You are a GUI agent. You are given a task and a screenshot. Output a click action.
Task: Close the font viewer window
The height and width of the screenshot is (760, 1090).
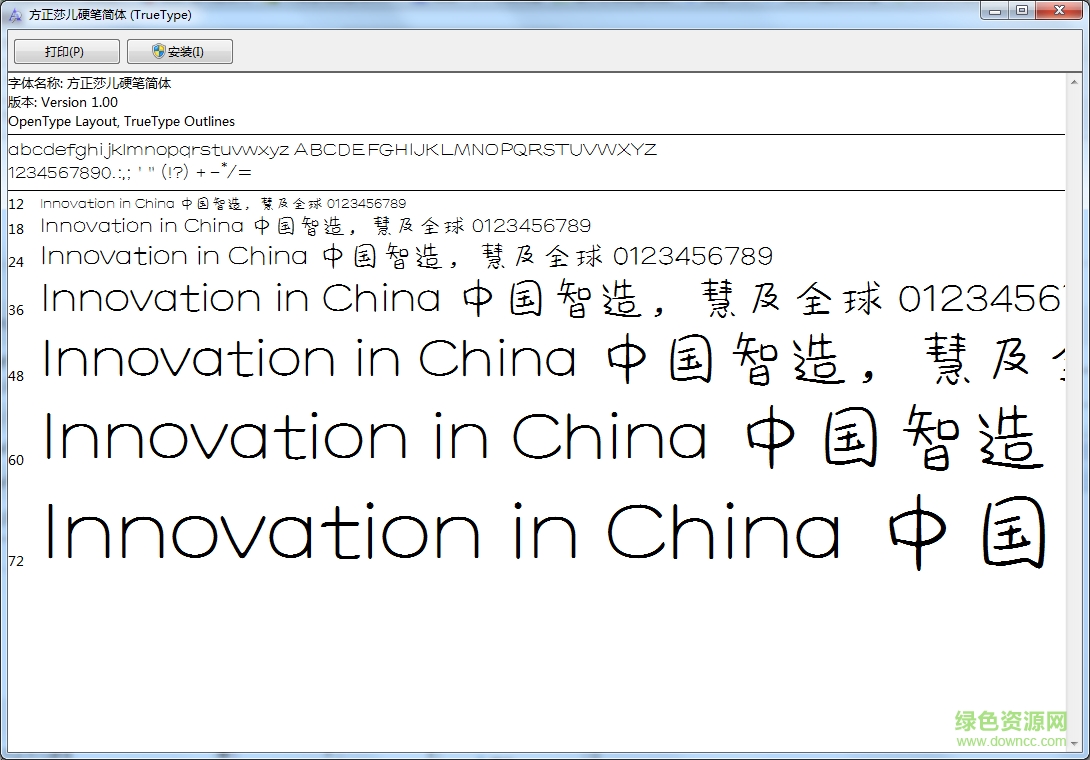click(x=1059, y=11)
